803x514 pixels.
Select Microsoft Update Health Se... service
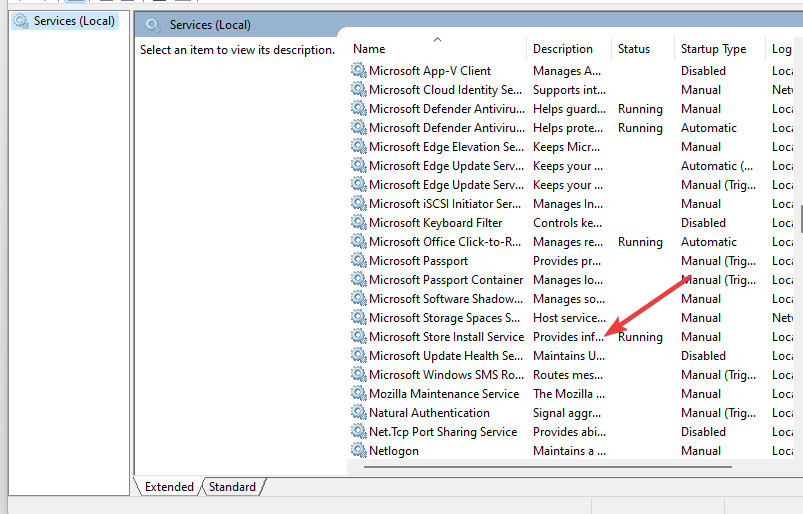(446, 356)
